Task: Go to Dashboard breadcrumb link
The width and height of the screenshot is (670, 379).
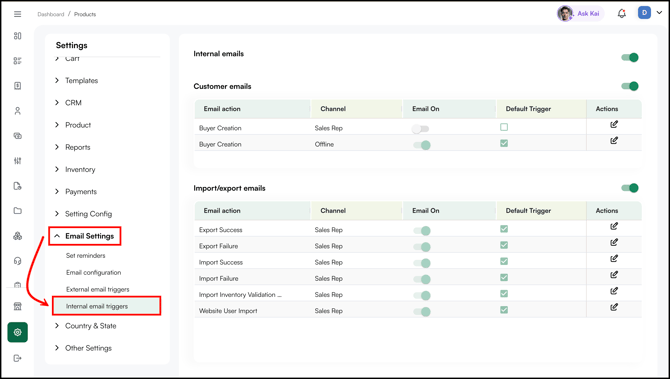Action: pos(50,14)
